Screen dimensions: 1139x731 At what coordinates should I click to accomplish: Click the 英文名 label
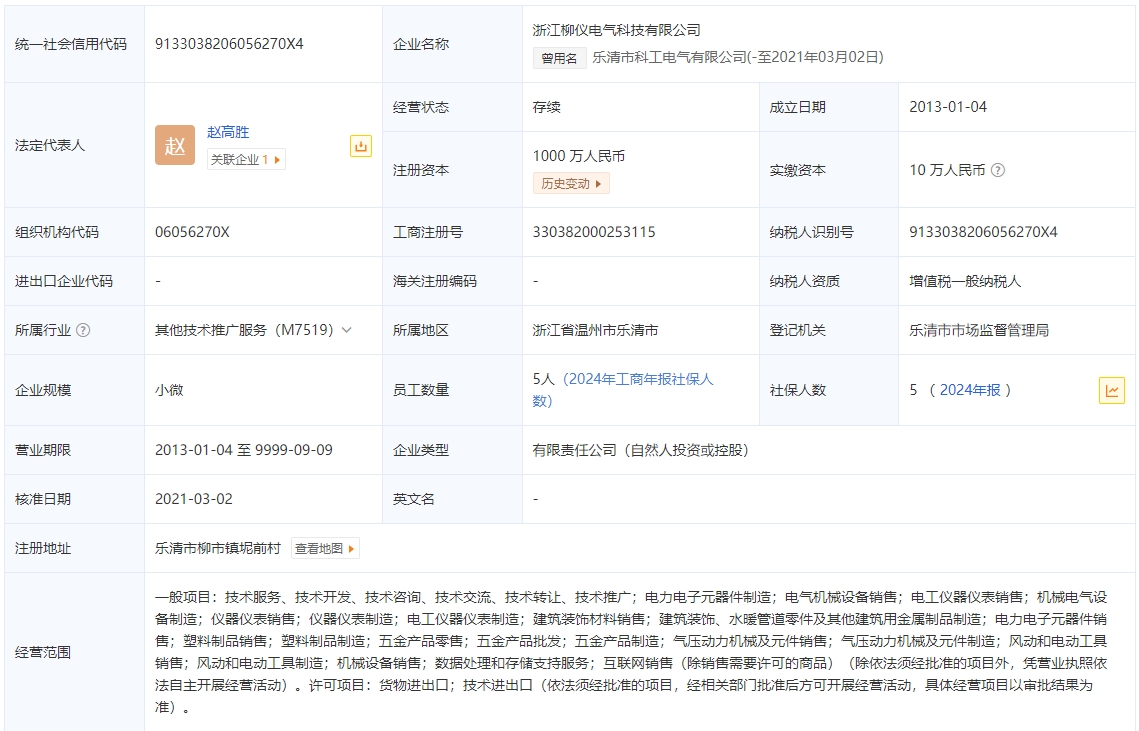click(413, 499)
